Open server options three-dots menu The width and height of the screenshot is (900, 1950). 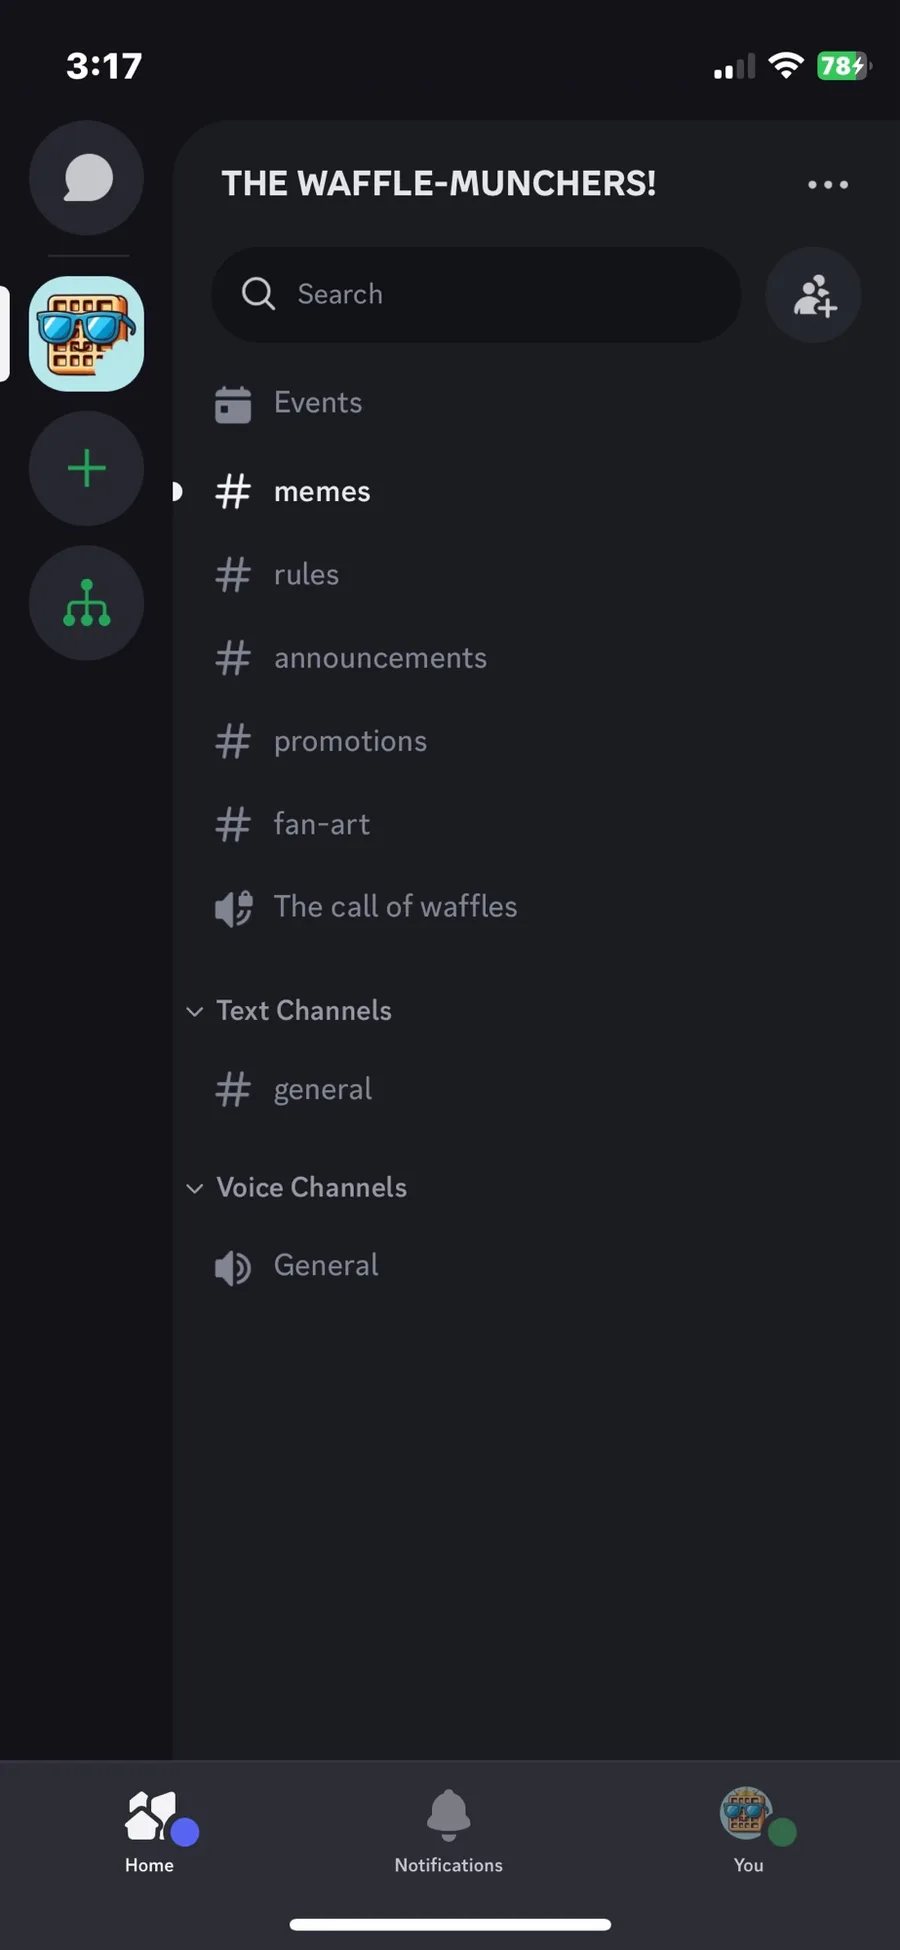(828, 185)
